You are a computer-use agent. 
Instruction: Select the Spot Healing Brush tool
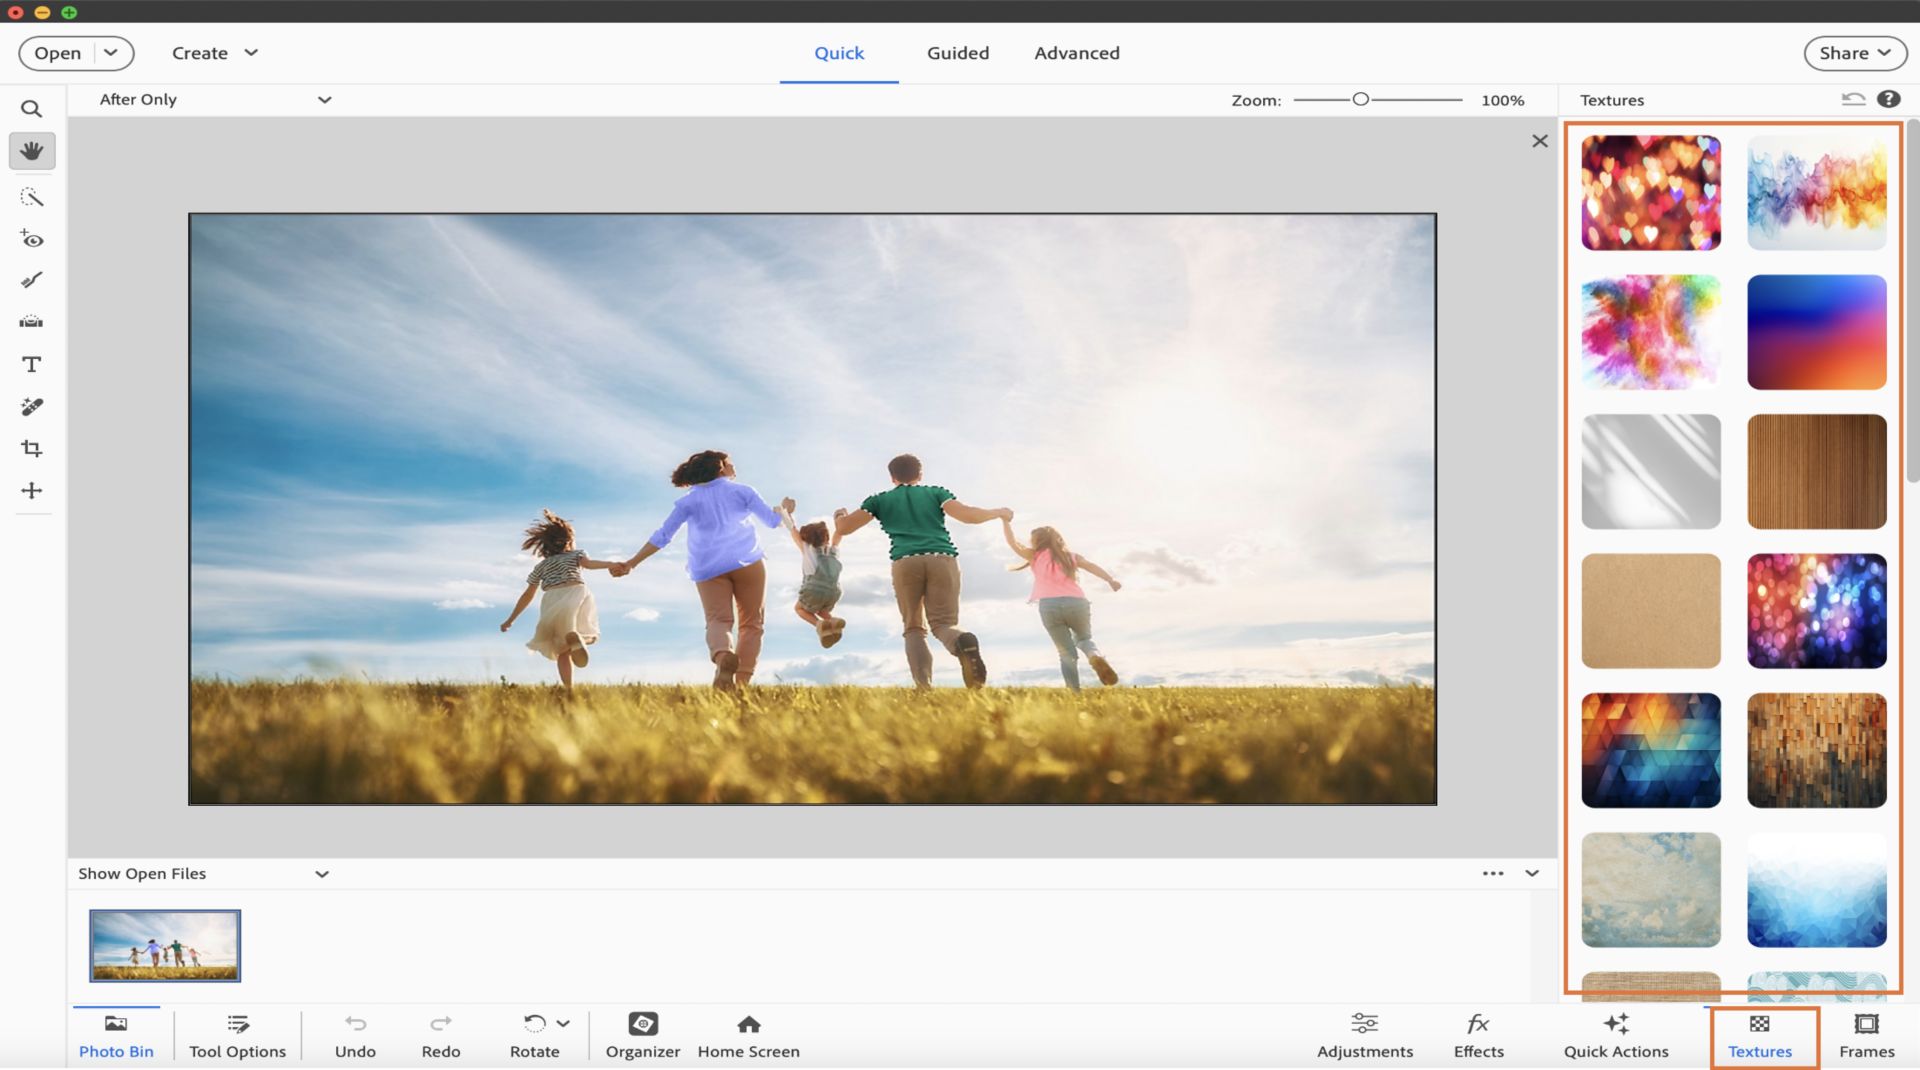31,407
